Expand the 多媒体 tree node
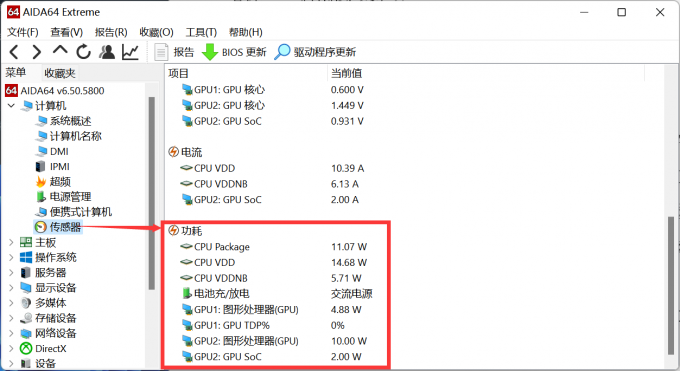This screenshot has width=680, height=371. [11, 303]
